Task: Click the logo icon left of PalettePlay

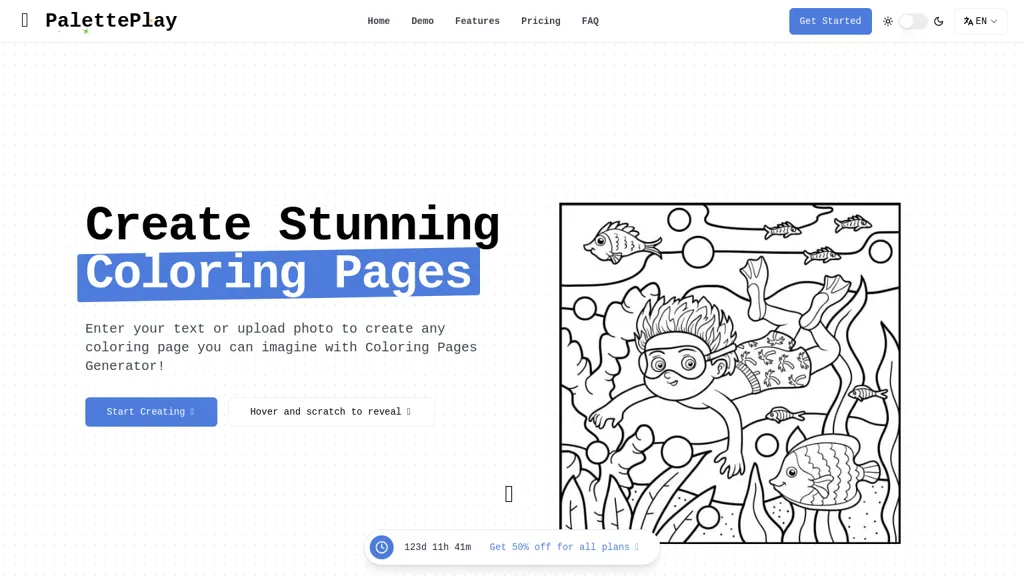Action: coord(25,21)
